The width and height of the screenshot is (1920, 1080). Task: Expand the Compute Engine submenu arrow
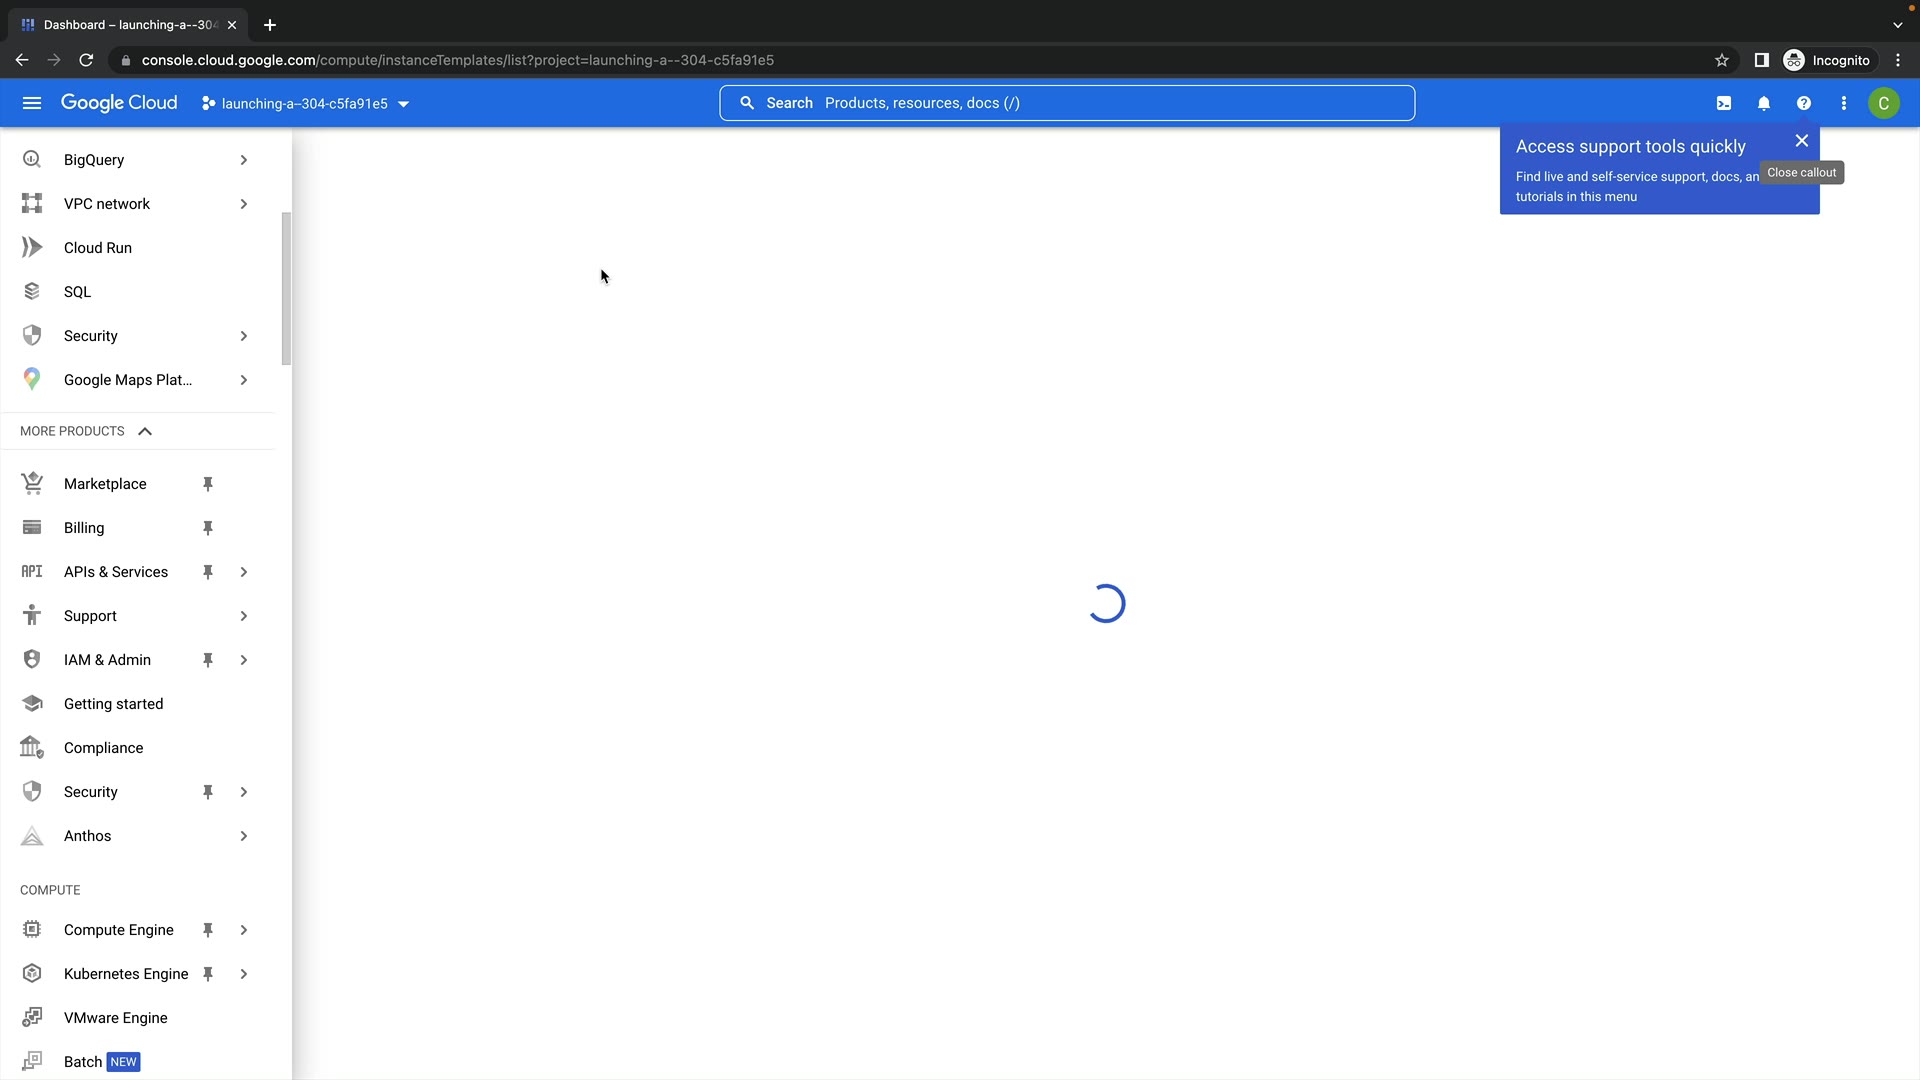coord(243,930)
